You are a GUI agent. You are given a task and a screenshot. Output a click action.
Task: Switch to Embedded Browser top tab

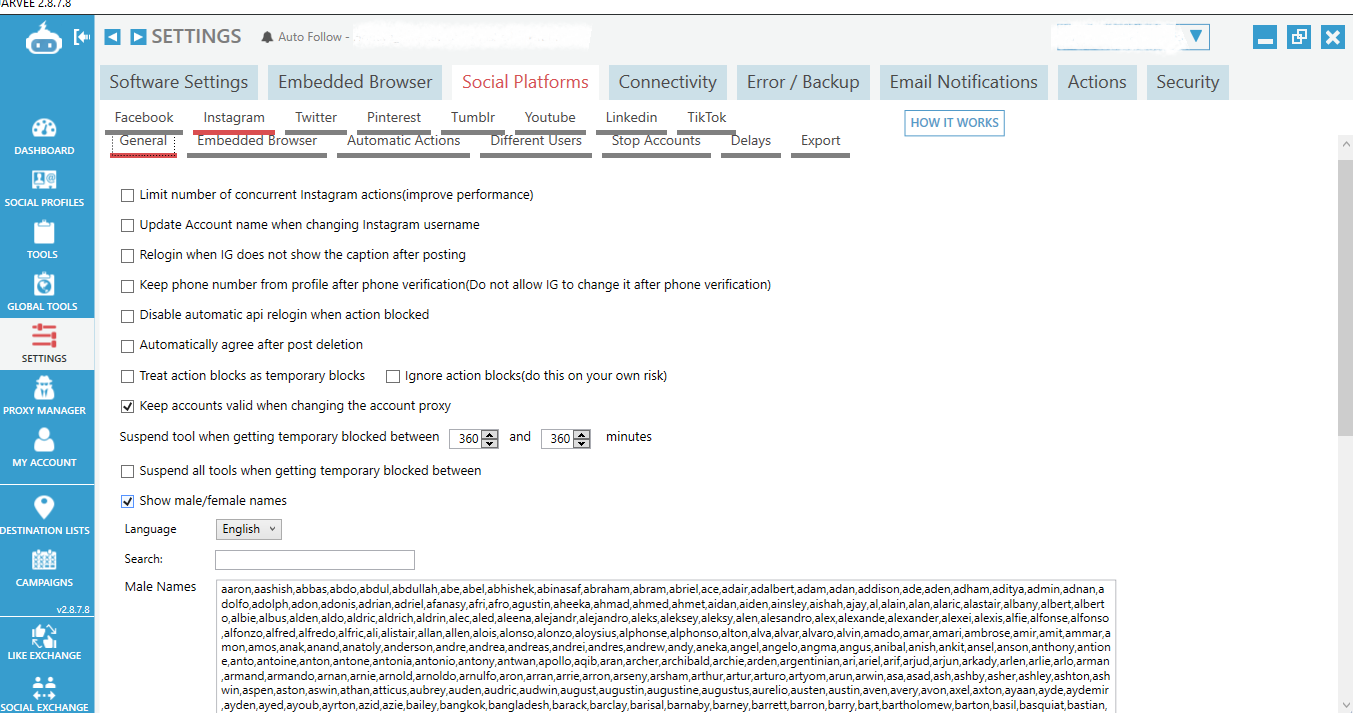(x=355, y=82)
